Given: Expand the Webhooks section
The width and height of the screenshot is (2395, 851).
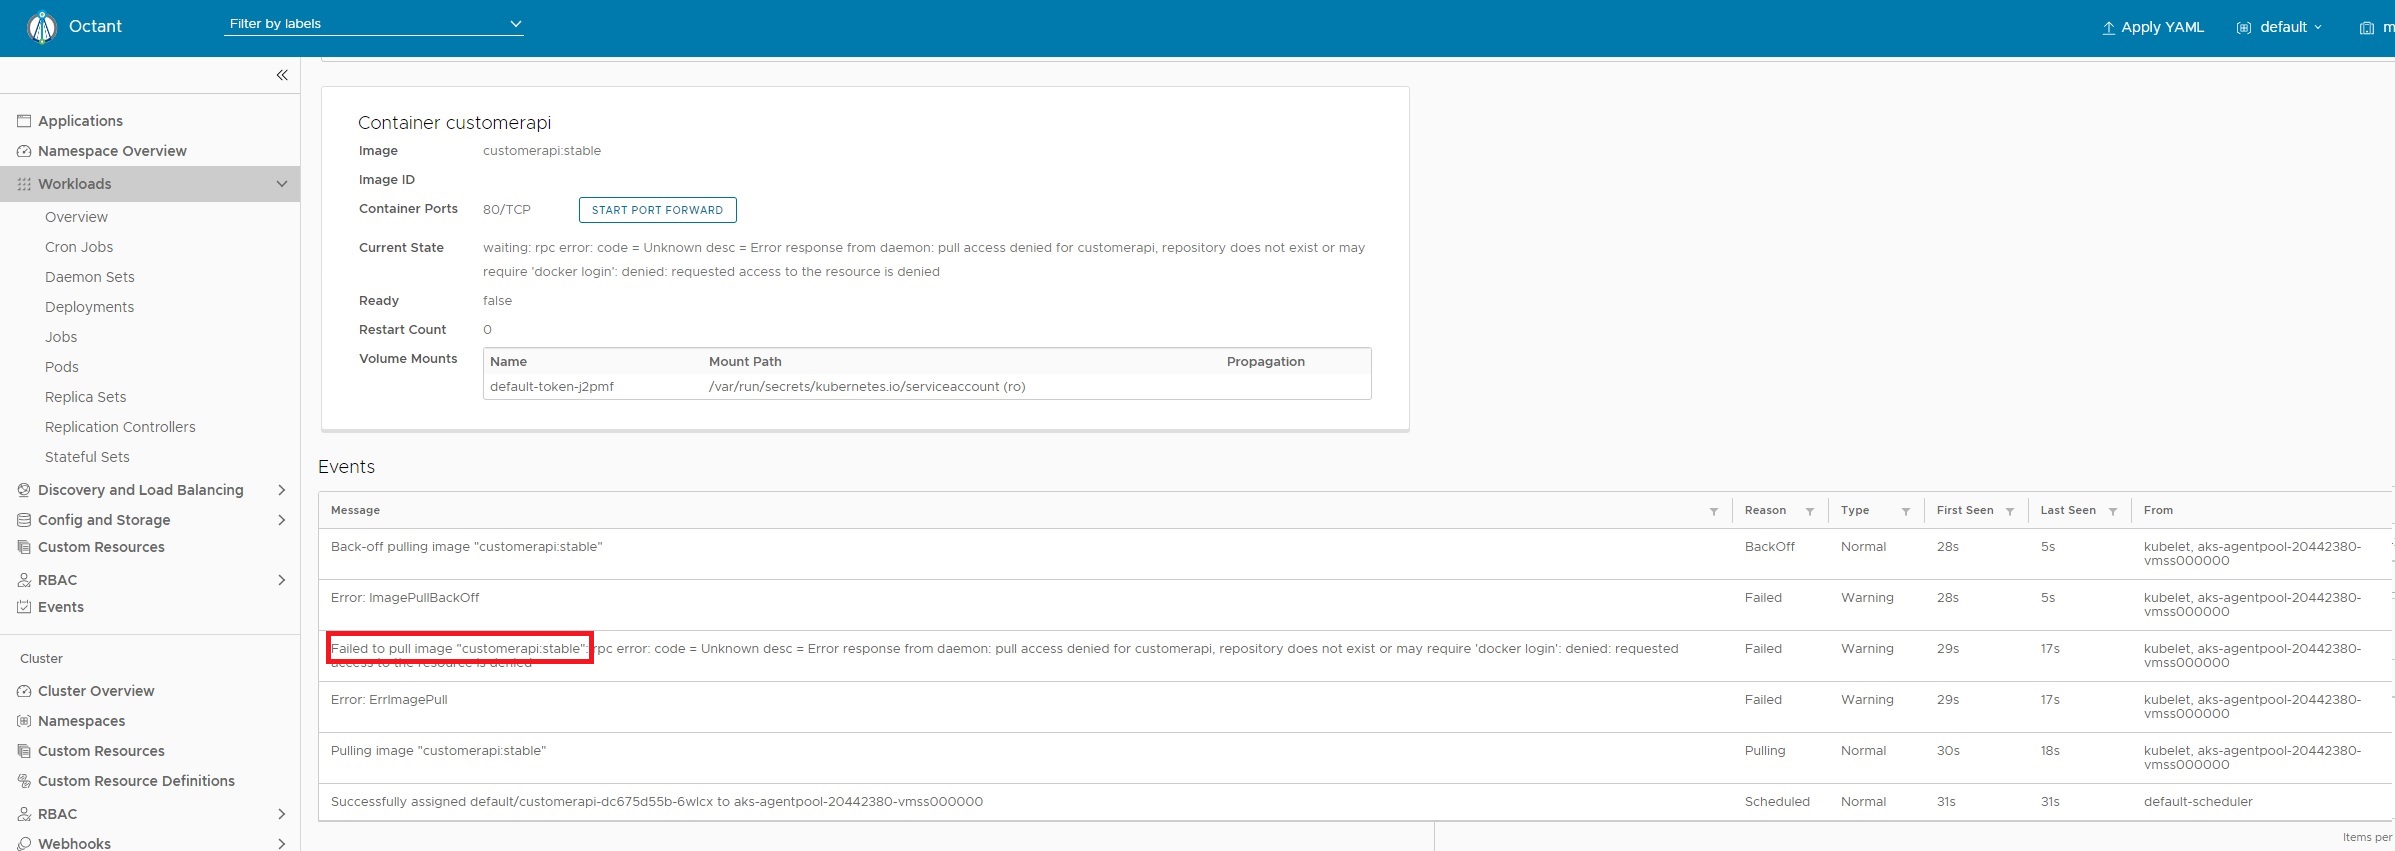Looking at the screenshot, I should (281, 844).
